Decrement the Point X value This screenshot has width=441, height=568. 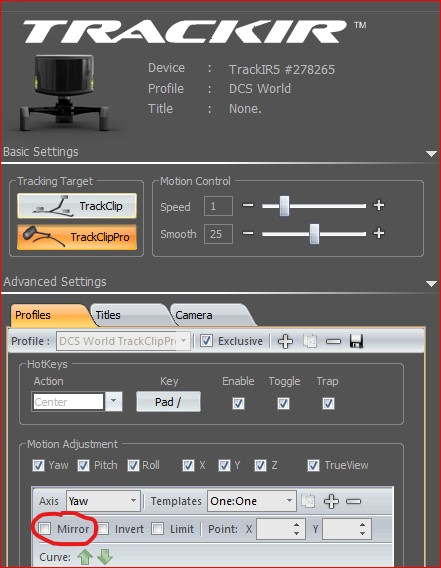pos(296,534)
